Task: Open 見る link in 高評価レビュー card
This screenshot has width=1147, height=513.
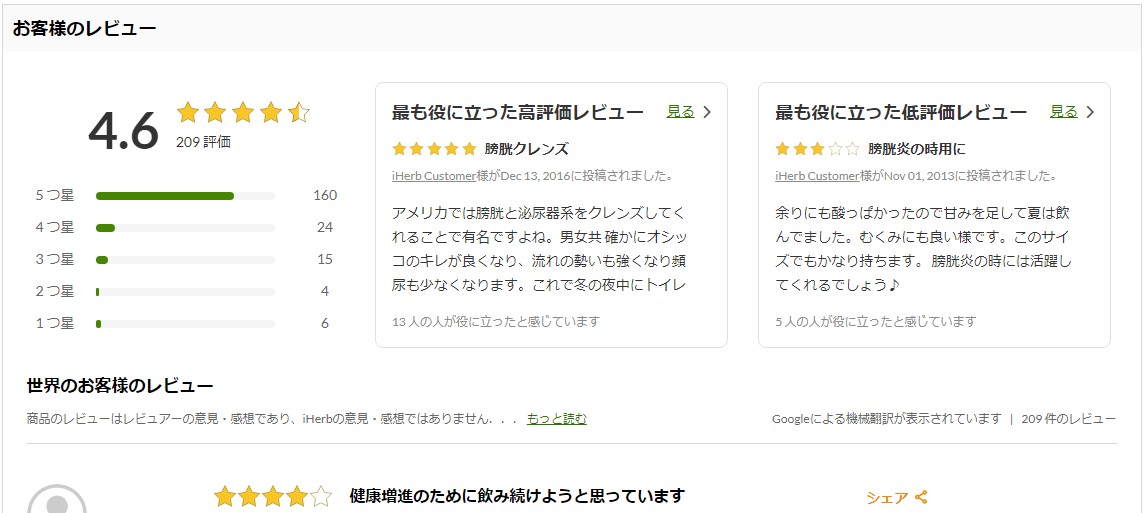Action: 680,112
